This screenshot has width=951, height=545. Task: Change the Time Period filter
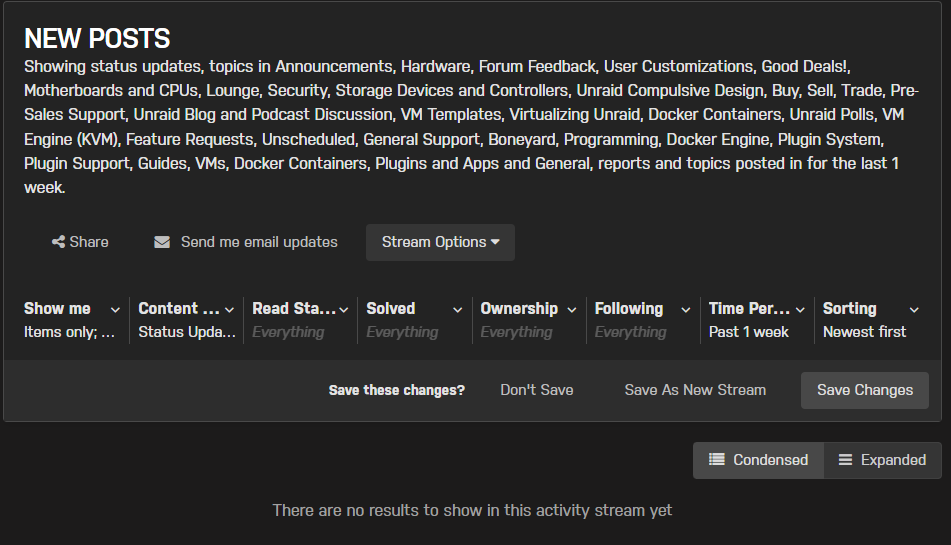click(756, 319)
